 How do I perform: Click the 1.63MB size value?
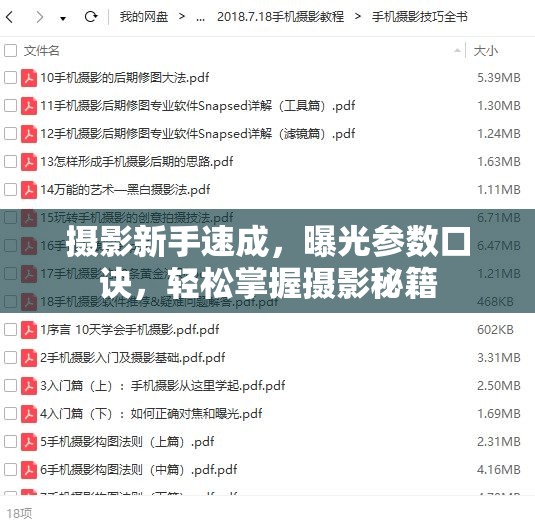[x=499, y=162]
